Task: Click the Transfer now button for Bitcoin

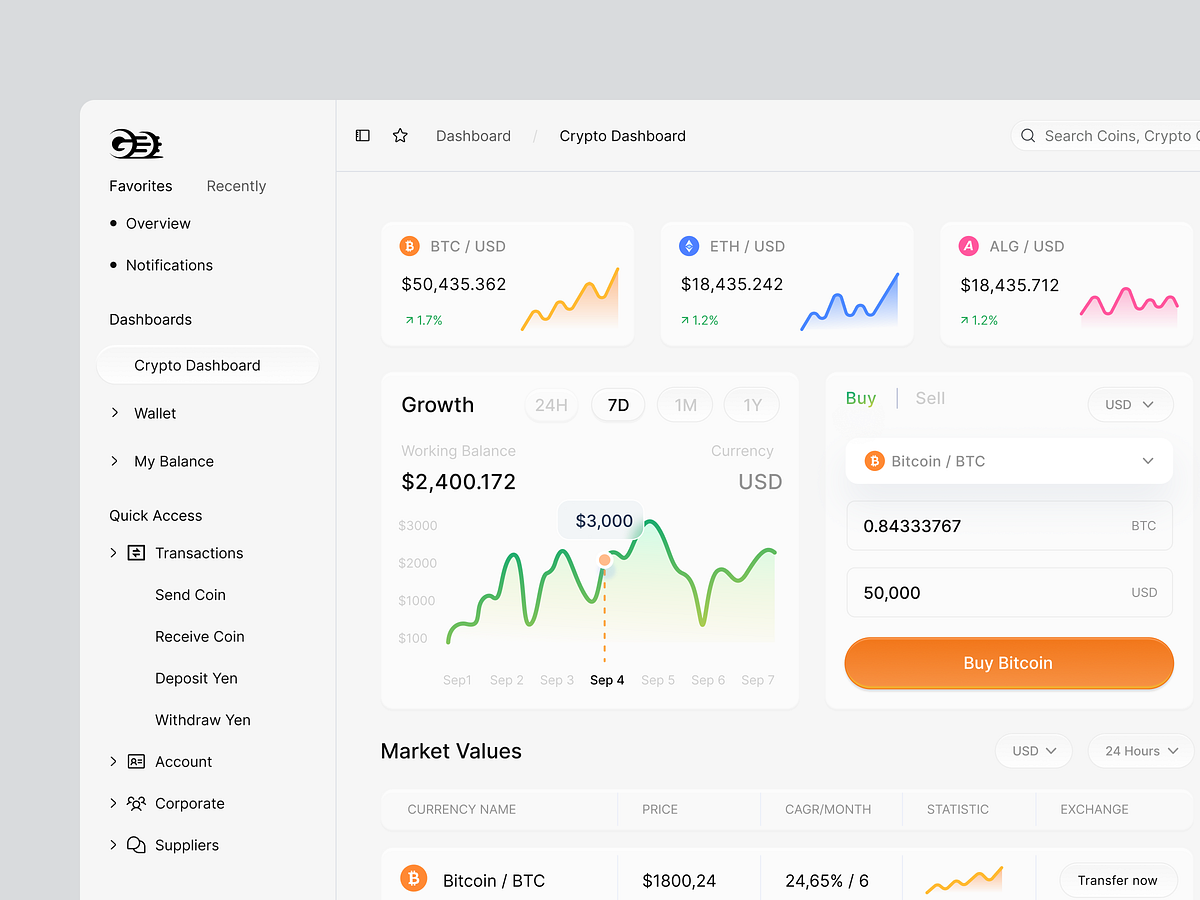Action: [x=1118, y=880]
